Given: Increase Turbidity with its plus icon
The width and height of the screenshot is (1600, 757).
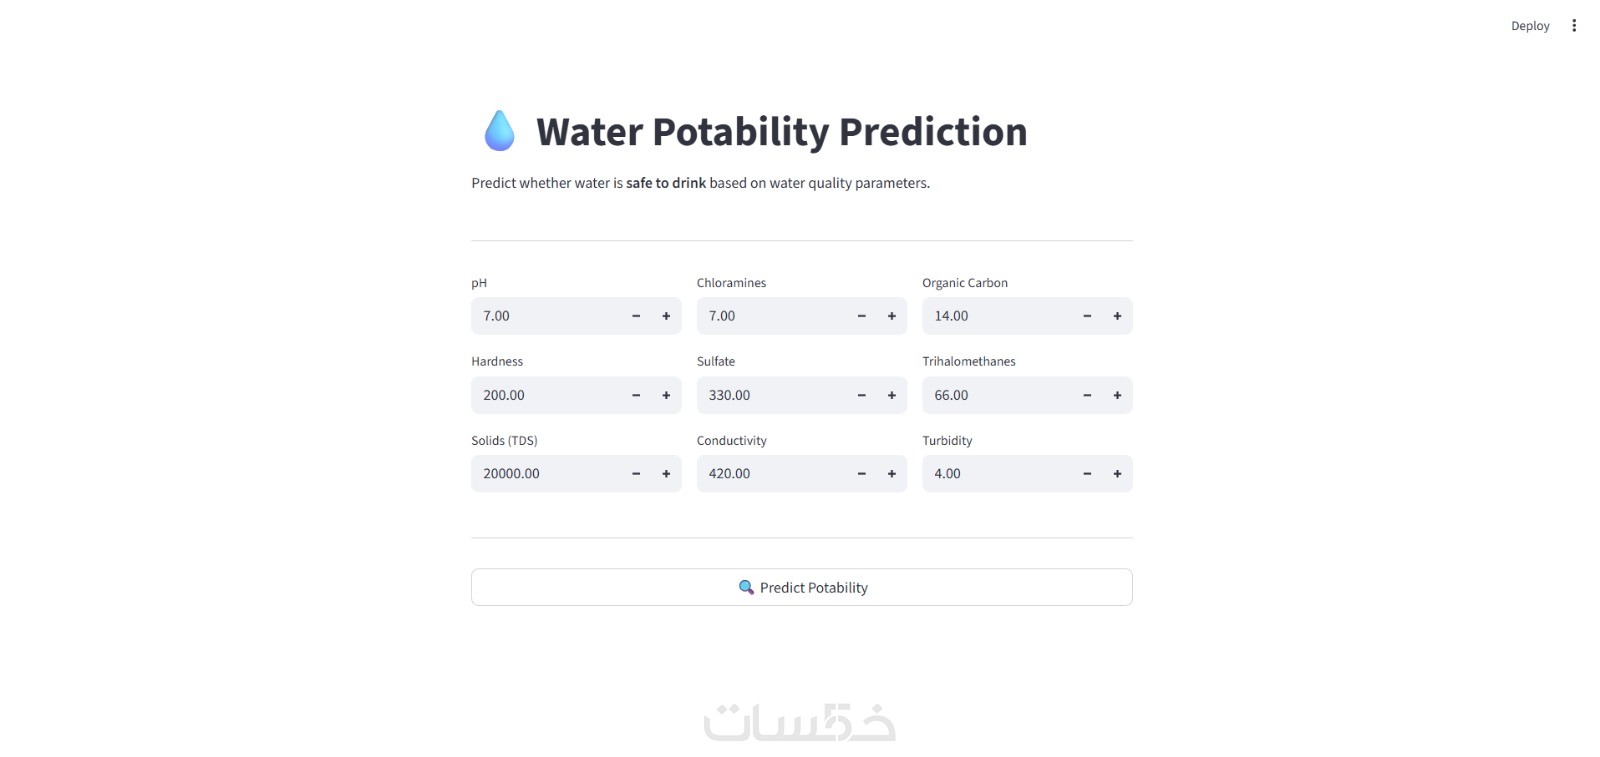Looking at the screenshot, I should 1117,474.
